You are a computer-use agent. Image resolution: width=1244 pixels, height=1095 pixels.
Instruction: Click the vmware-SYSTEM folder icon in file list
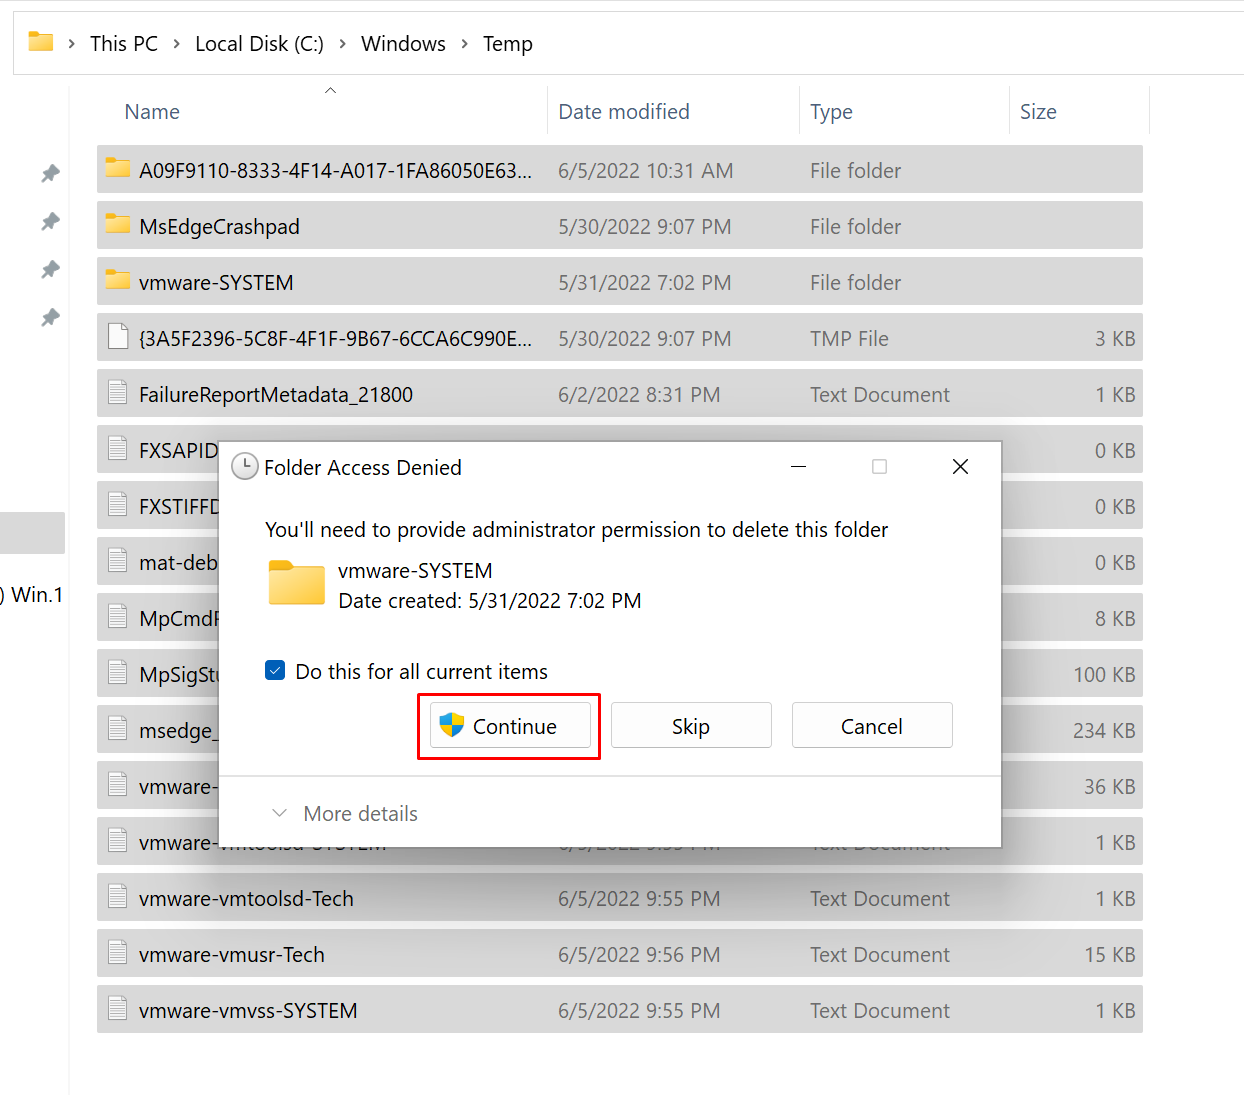click(118, 281)
